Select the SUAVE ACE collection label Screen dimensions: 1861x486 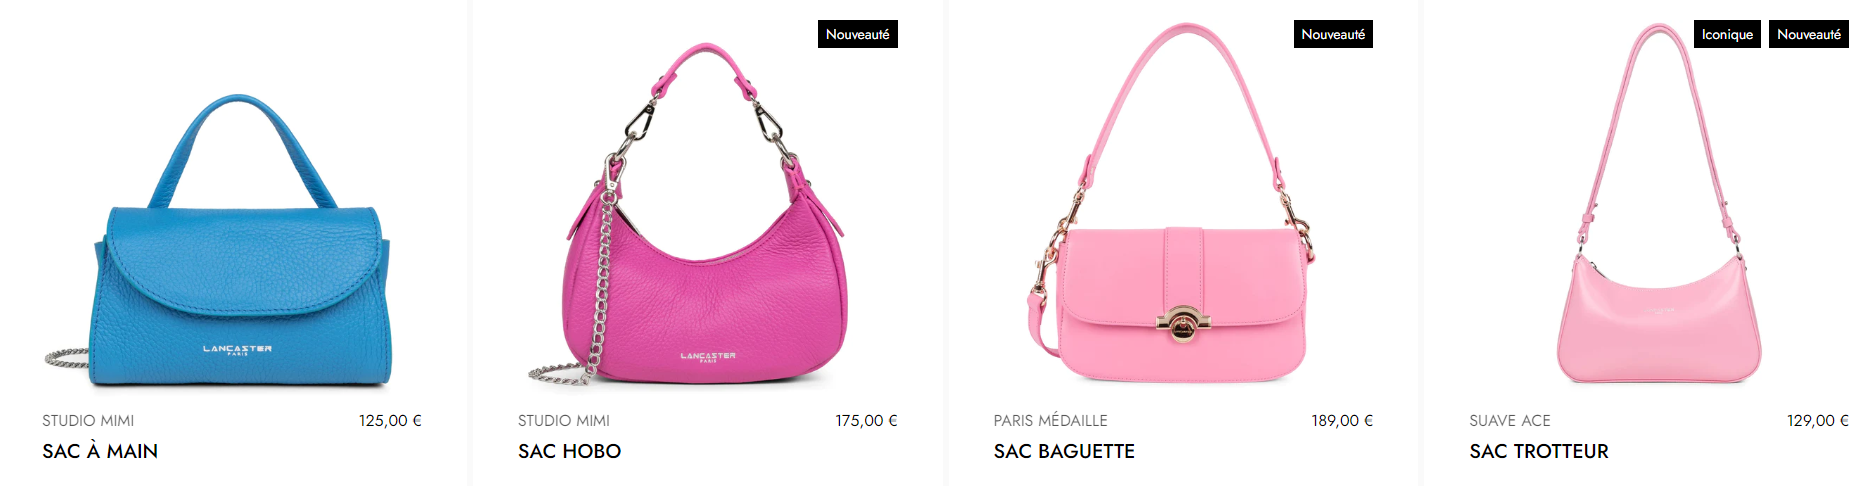coord(1510,421)
